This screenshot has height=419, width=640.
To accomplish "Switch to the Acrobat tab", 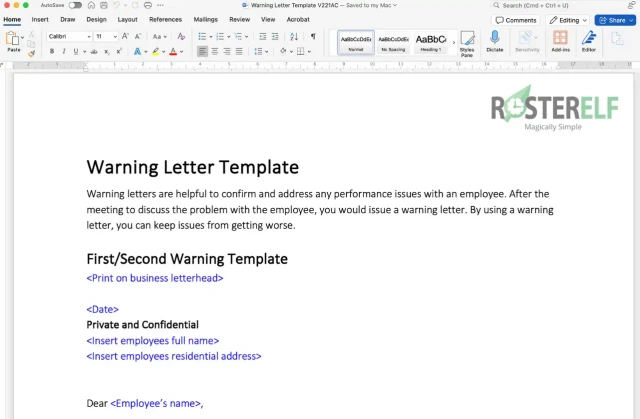I will point(298,19).
